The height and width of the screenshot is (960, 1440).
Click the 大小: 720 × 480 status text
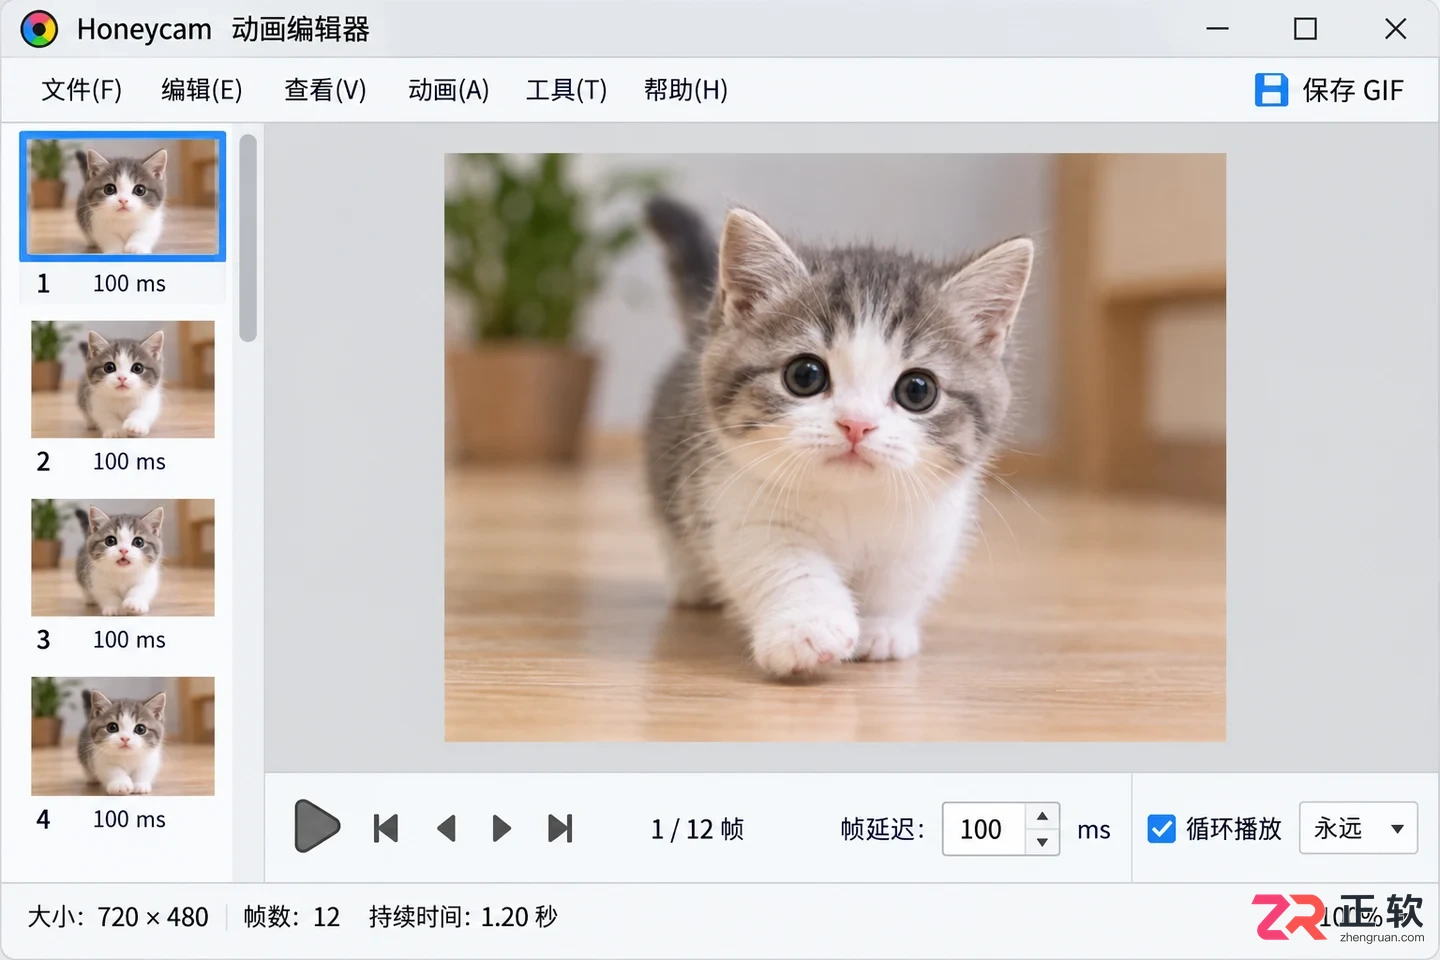[x=118, y=917]
